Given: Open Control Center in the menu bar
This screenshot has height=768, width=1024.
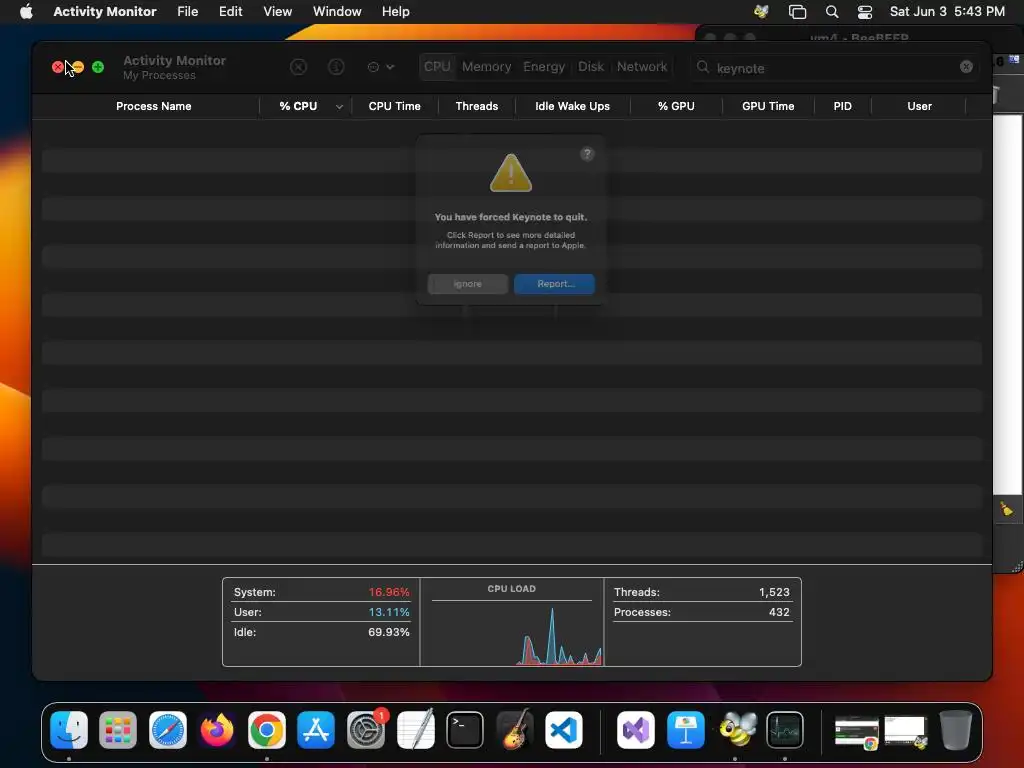Looking at the screenshot, I should point(865,12).
